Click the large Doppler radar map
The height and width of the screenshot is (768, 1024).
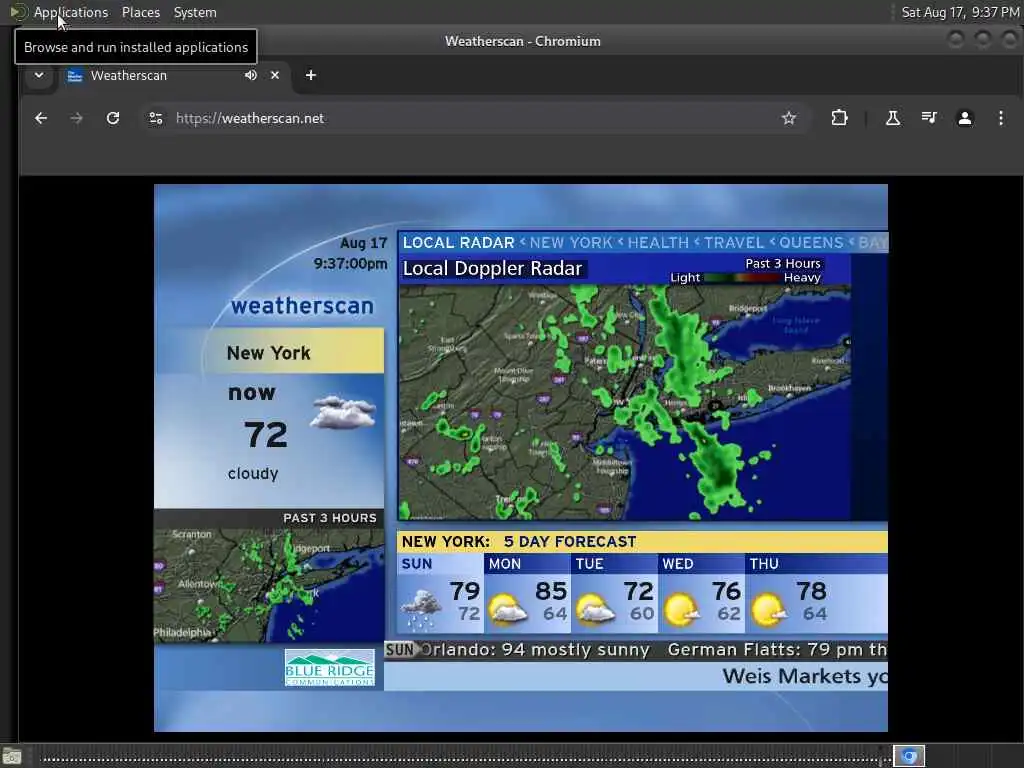point(624,402)
